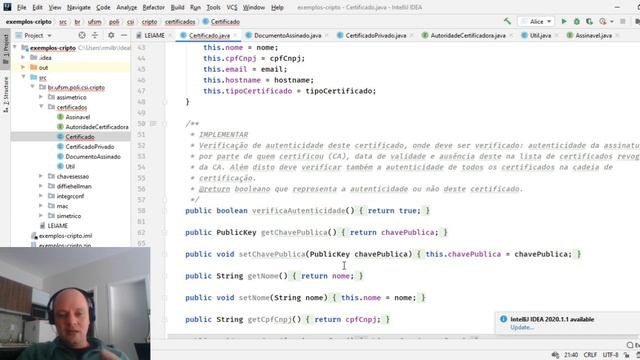Open the Navigate menu
The width and height of the screenshot is (640, 360).
click(78, 7)
